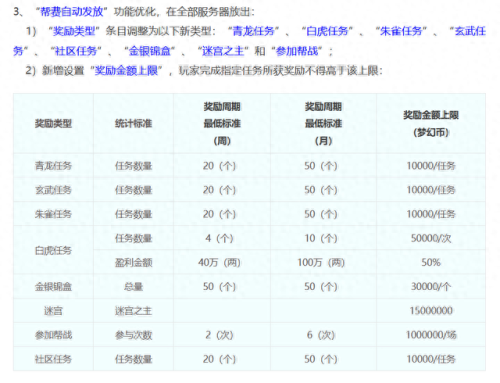Image resolution: width=500 pixels, height=383 pixels.
Task: Select weekly "50 (个)" in 金银锦盒 row
Action: [219, 287]
